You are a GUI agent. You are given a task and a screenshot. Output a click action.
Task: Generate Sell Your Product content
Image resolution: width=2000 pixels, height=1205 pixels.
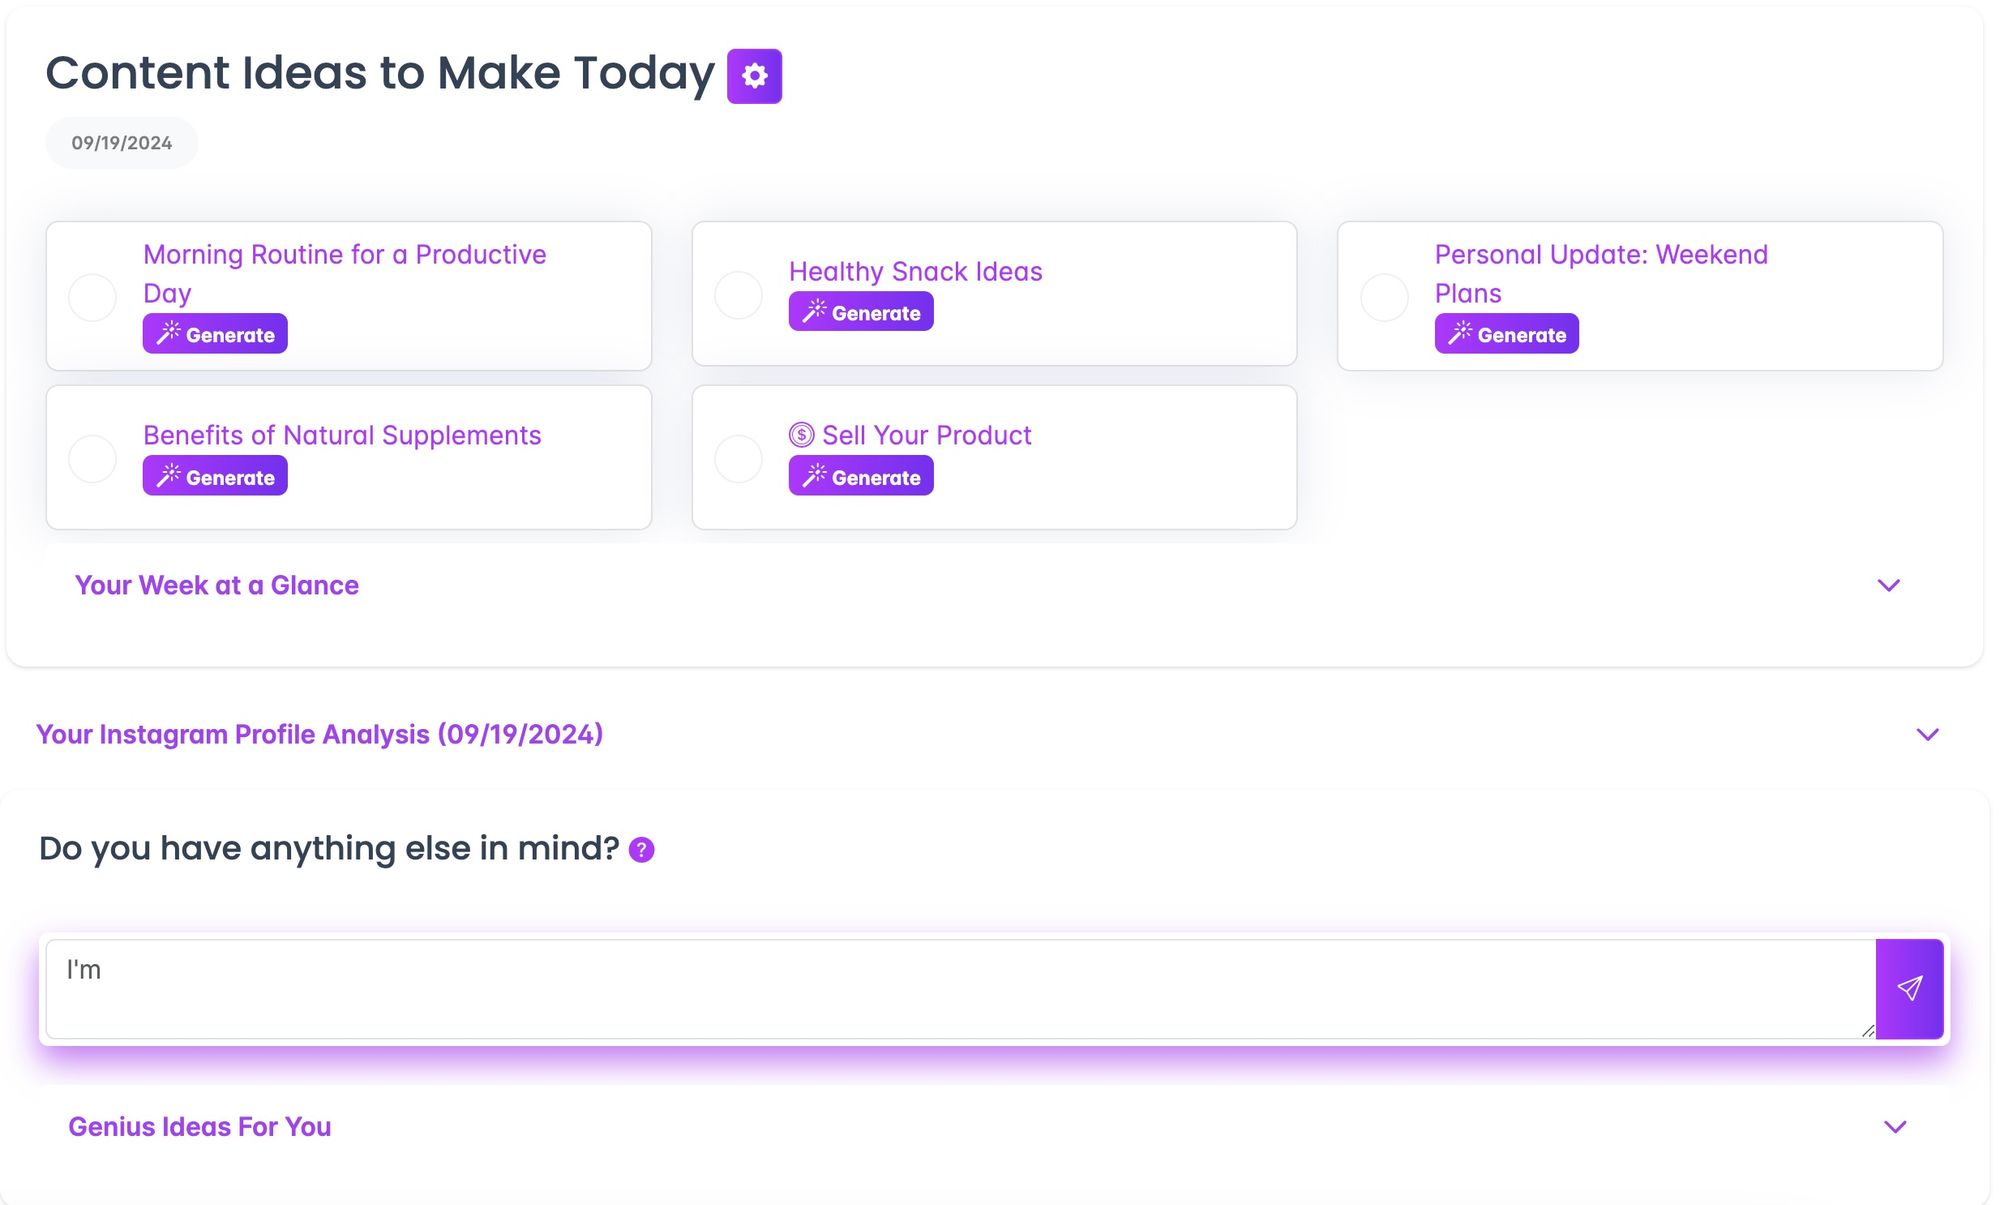pyautogui.click(x=860, y=477)
